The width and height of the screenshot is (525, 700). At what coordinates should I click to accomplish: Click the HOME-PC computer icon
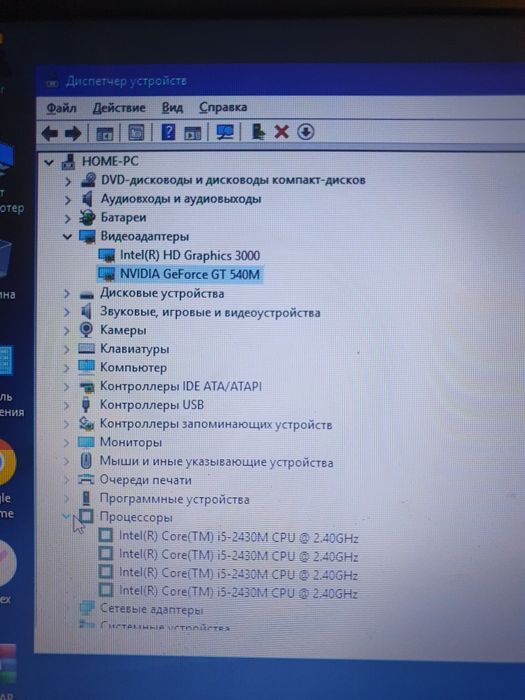click(68, 162)
